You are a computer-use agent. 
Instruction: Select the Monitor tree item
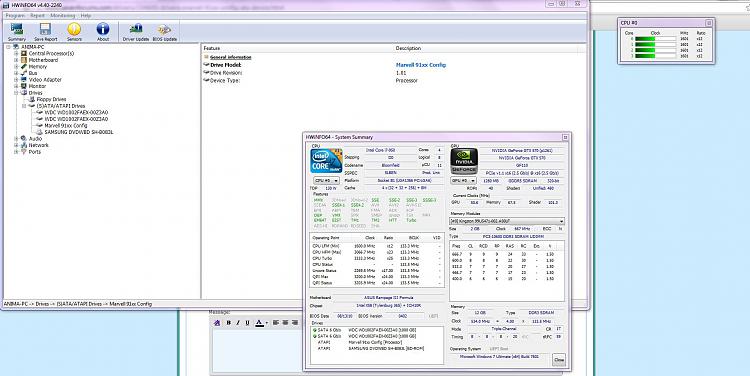[x=37, y=86]
